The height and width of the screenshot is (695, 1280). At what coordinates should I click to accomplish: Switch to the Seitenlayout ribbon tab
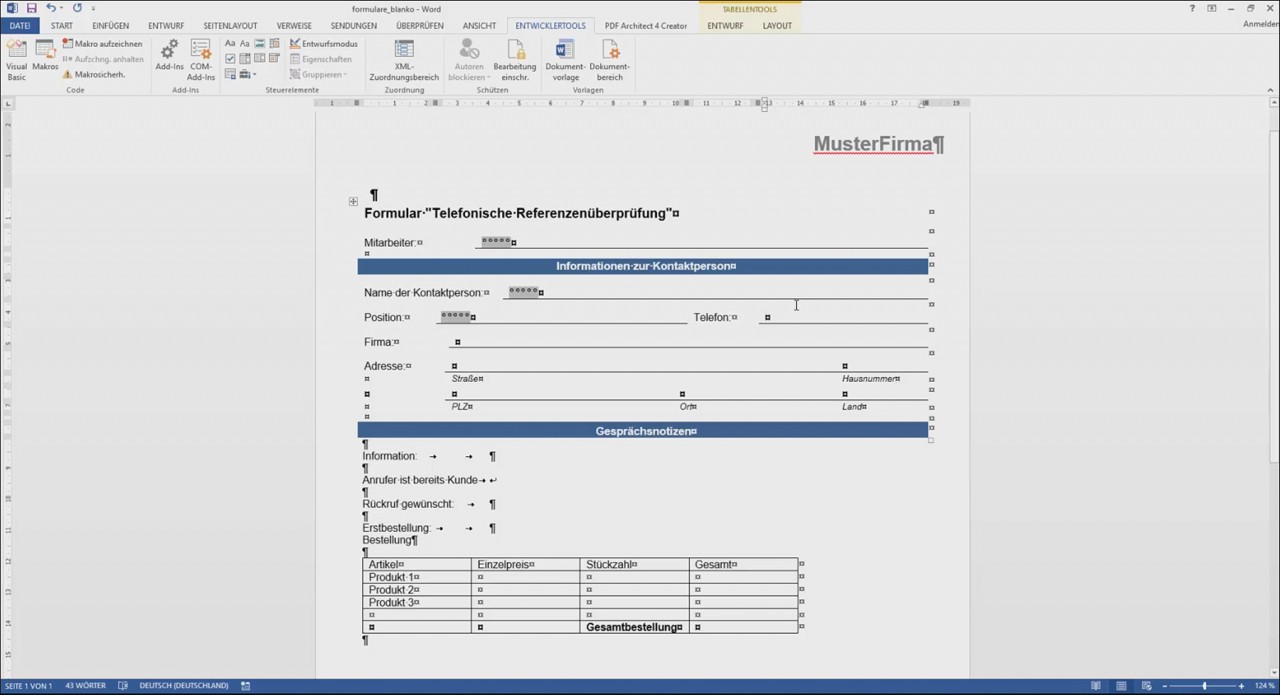[x=230, y=25]
